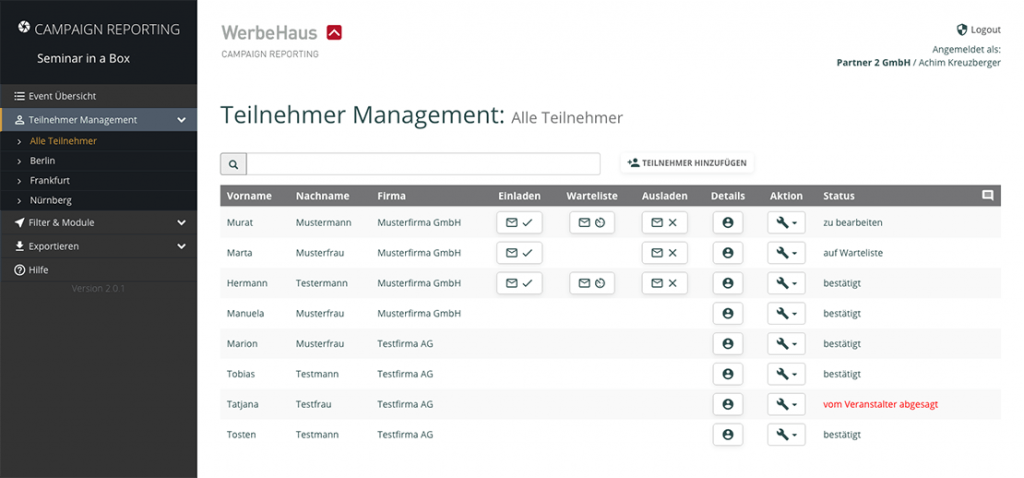This screenshot has width=1024, height=478.
Task: Click the surname 'Testermann'
Action: 322,283
